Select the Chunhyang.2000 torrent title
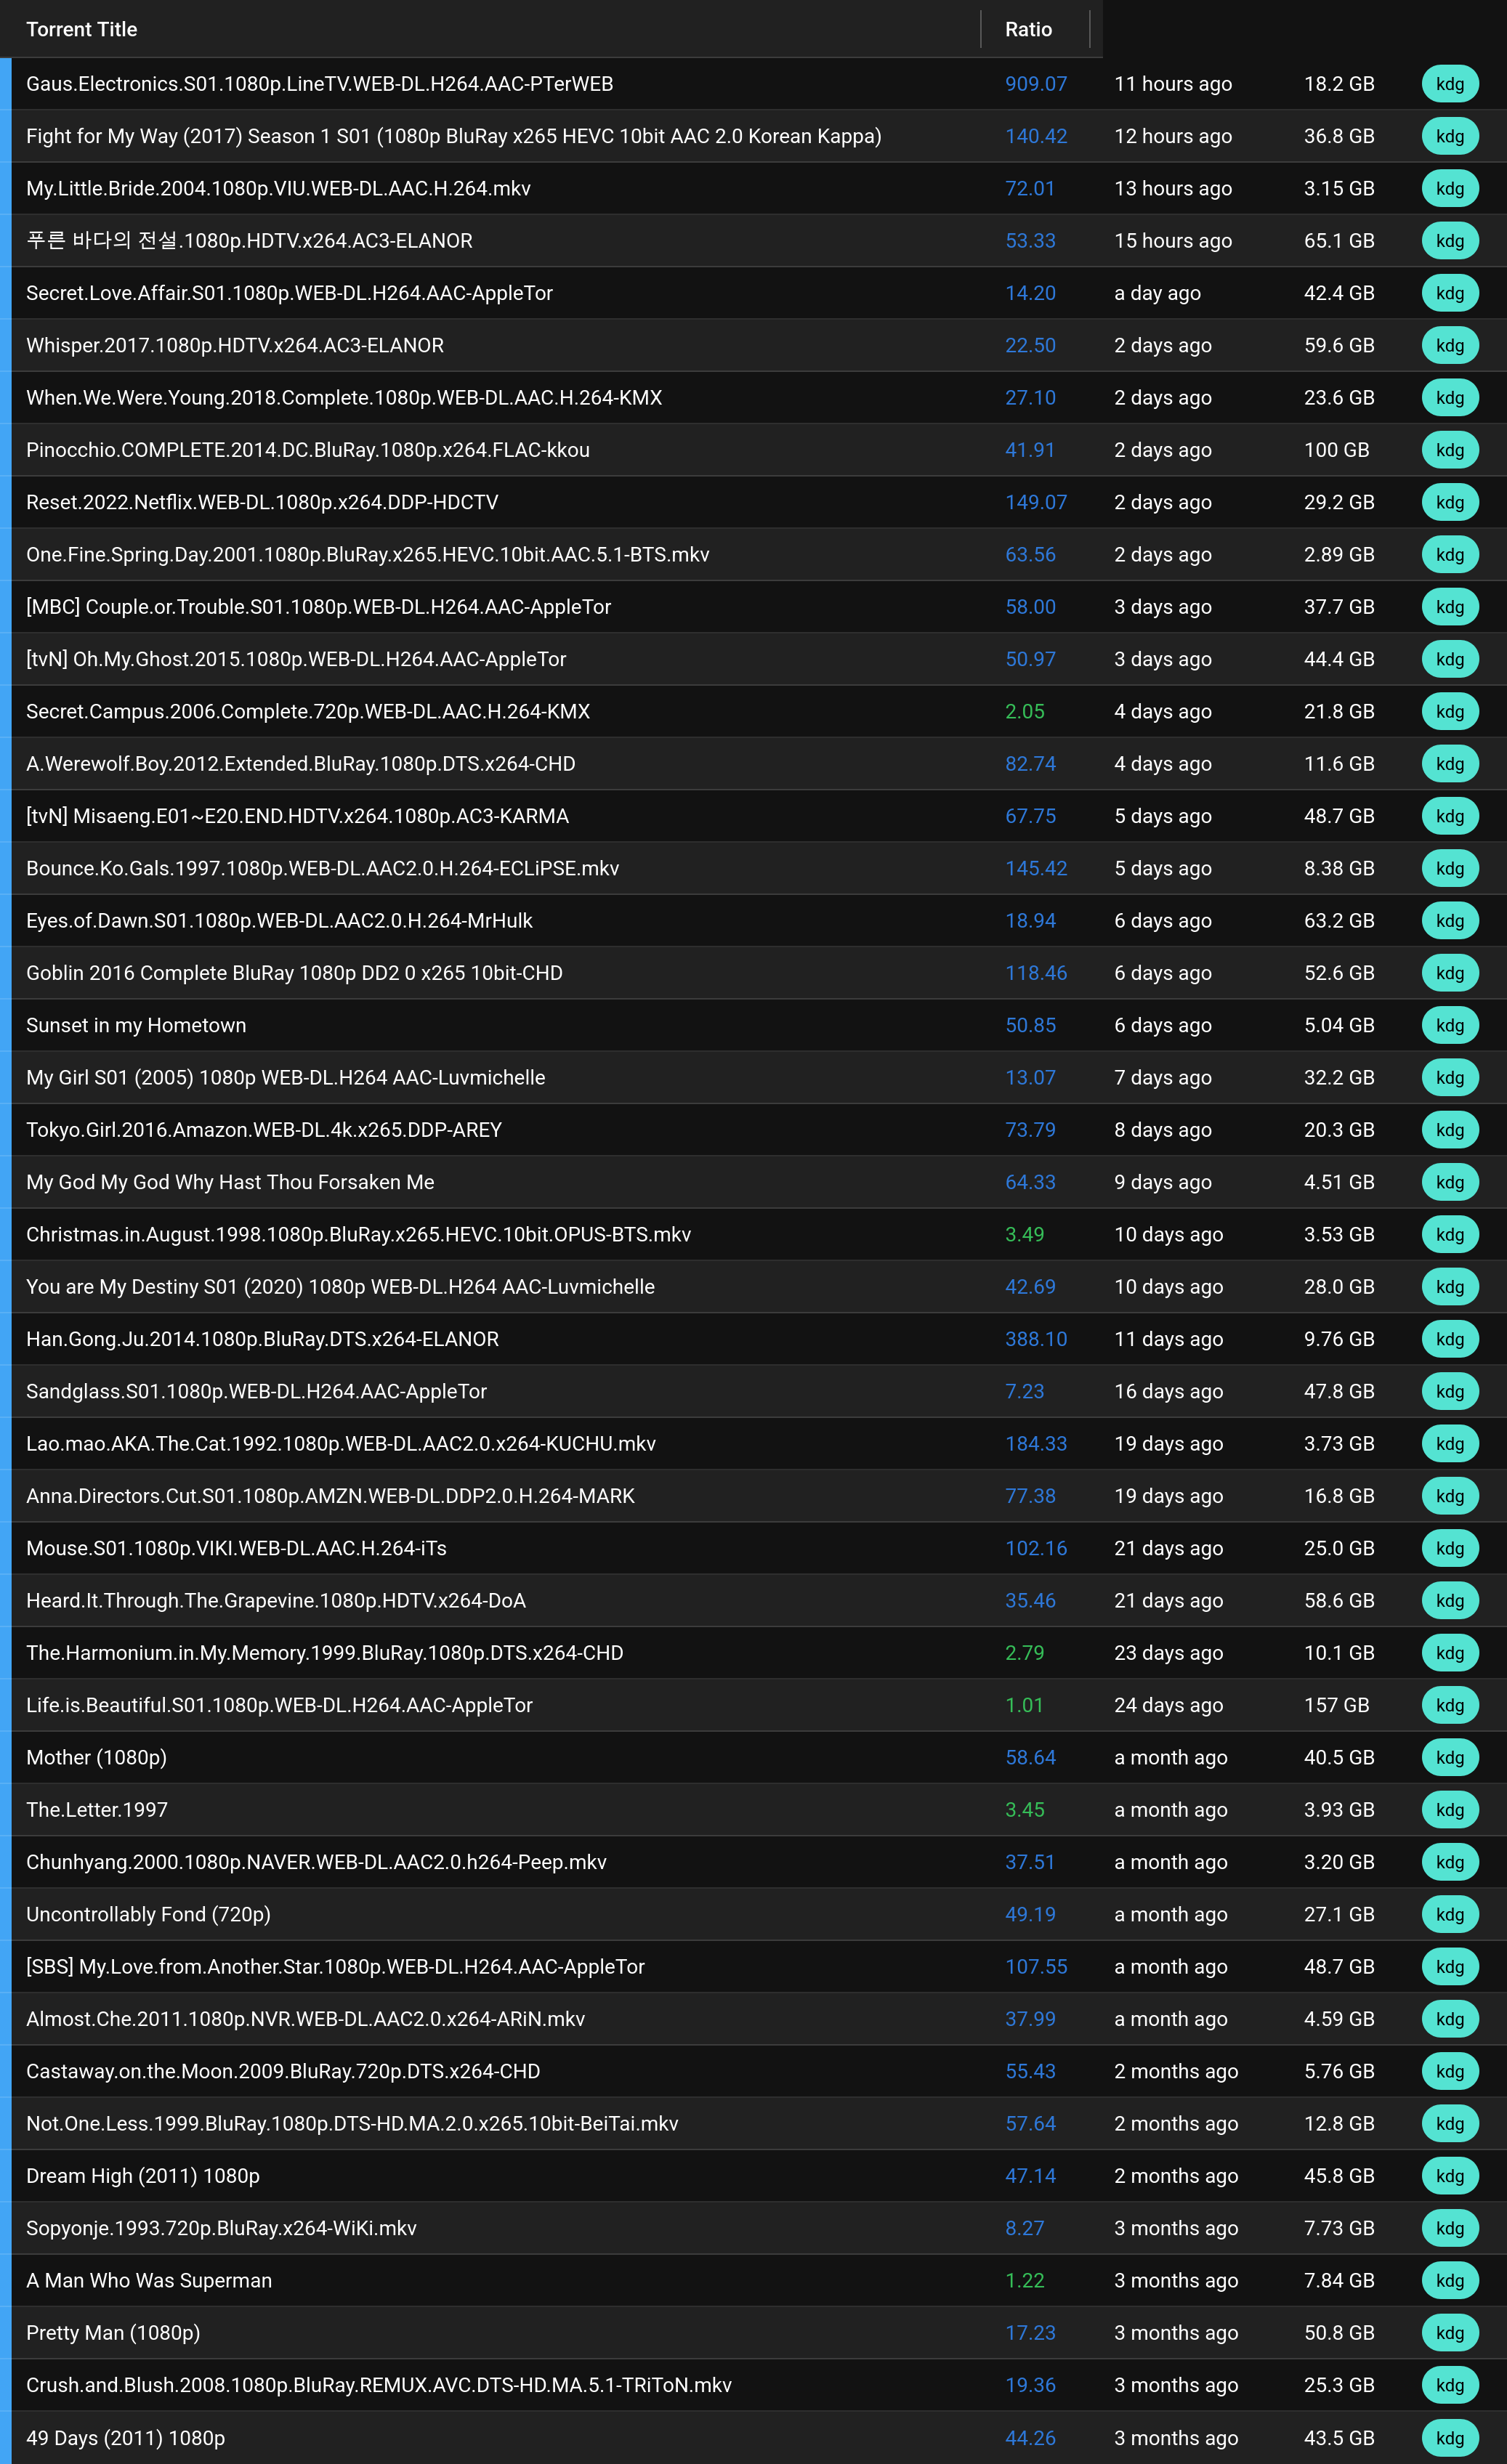 (x=316, y=1862)
